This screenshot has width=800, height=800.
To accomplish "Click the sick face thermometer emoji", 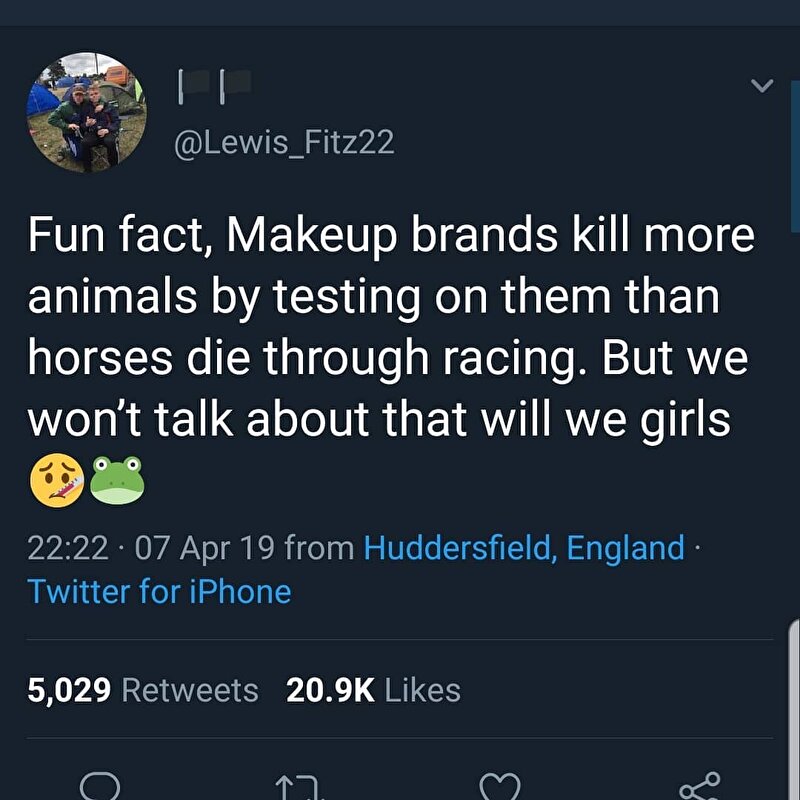I will [x=56, y=481].
